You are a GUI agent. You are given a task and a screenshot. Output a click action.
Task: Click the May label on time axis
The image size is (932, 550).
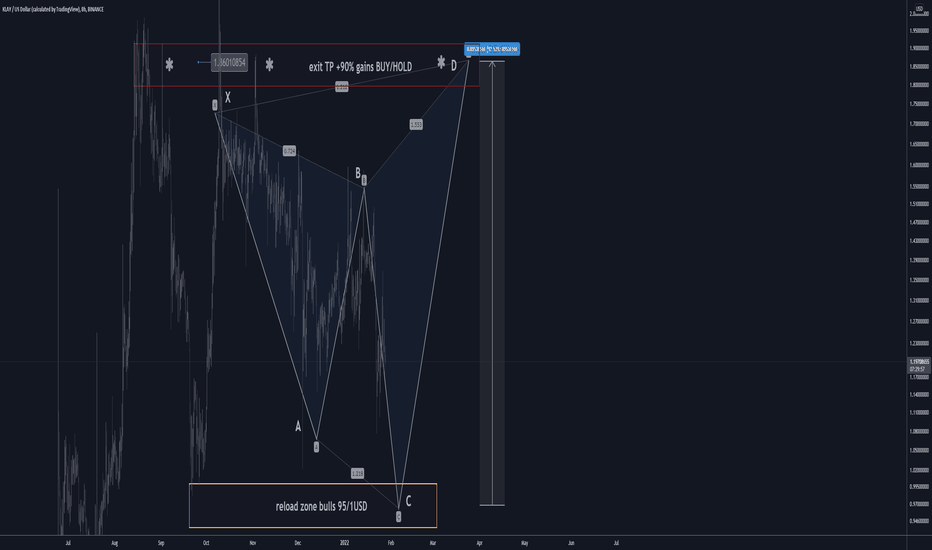524,543
